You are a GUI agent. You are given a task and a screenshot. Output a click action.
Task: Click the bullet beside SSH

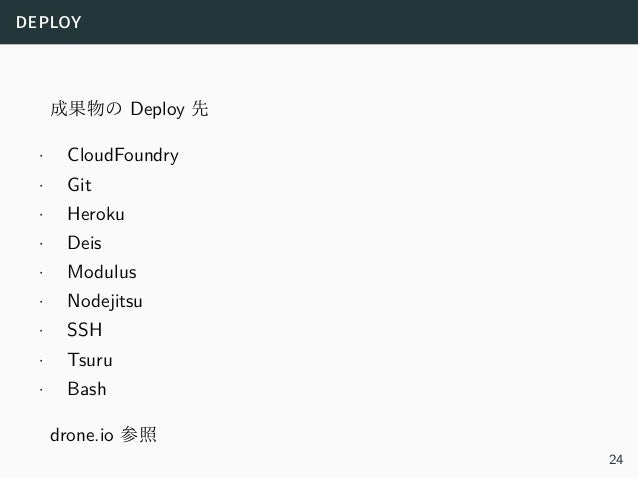(x=41, y=331)
